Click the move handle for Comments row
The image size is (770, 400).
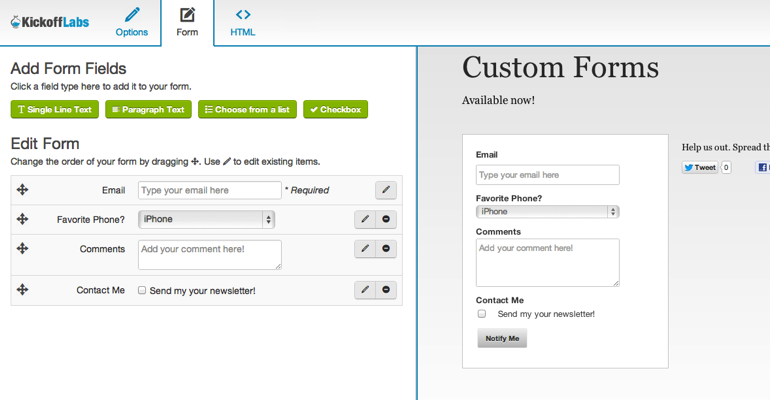pos(23,249)
